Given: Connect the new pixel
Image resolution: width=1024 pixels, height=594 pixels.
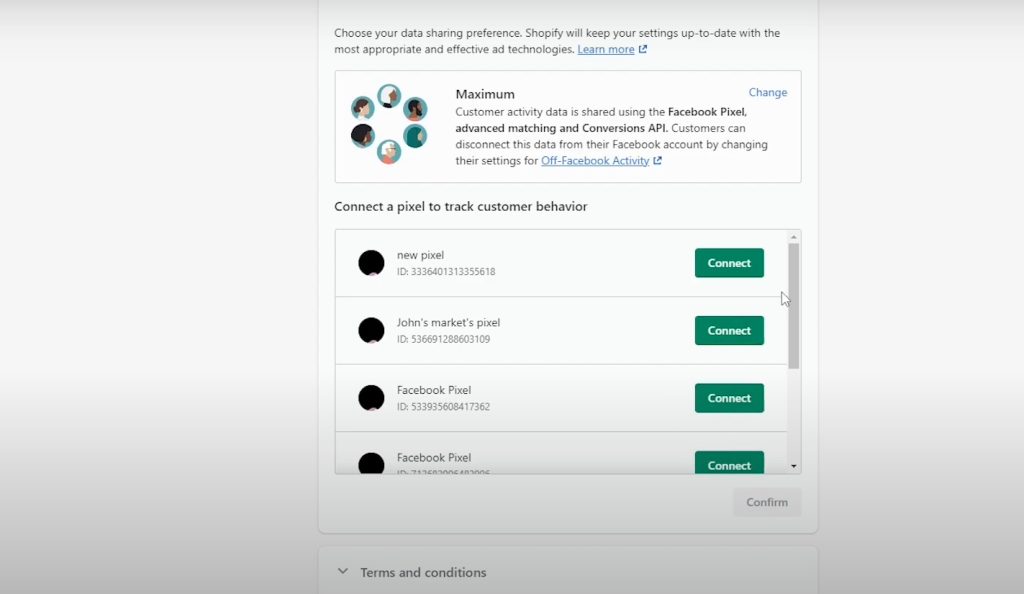Looking at the screenshot, I should [729, 263].
